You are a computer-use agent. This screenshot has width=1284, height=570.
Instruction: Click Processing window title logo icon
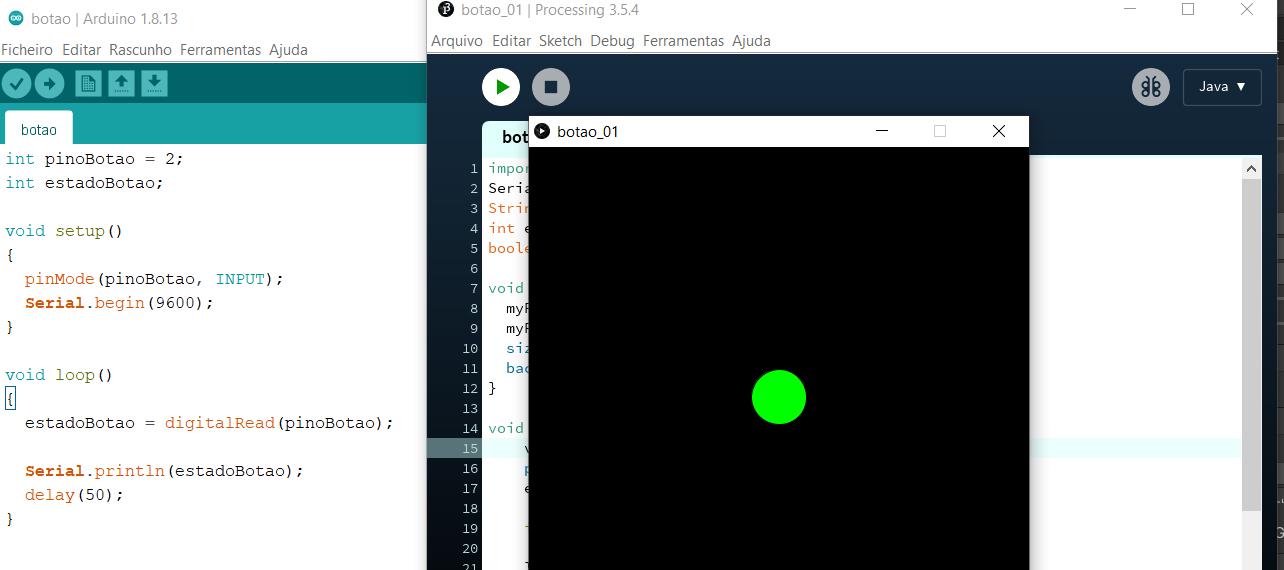446,10
